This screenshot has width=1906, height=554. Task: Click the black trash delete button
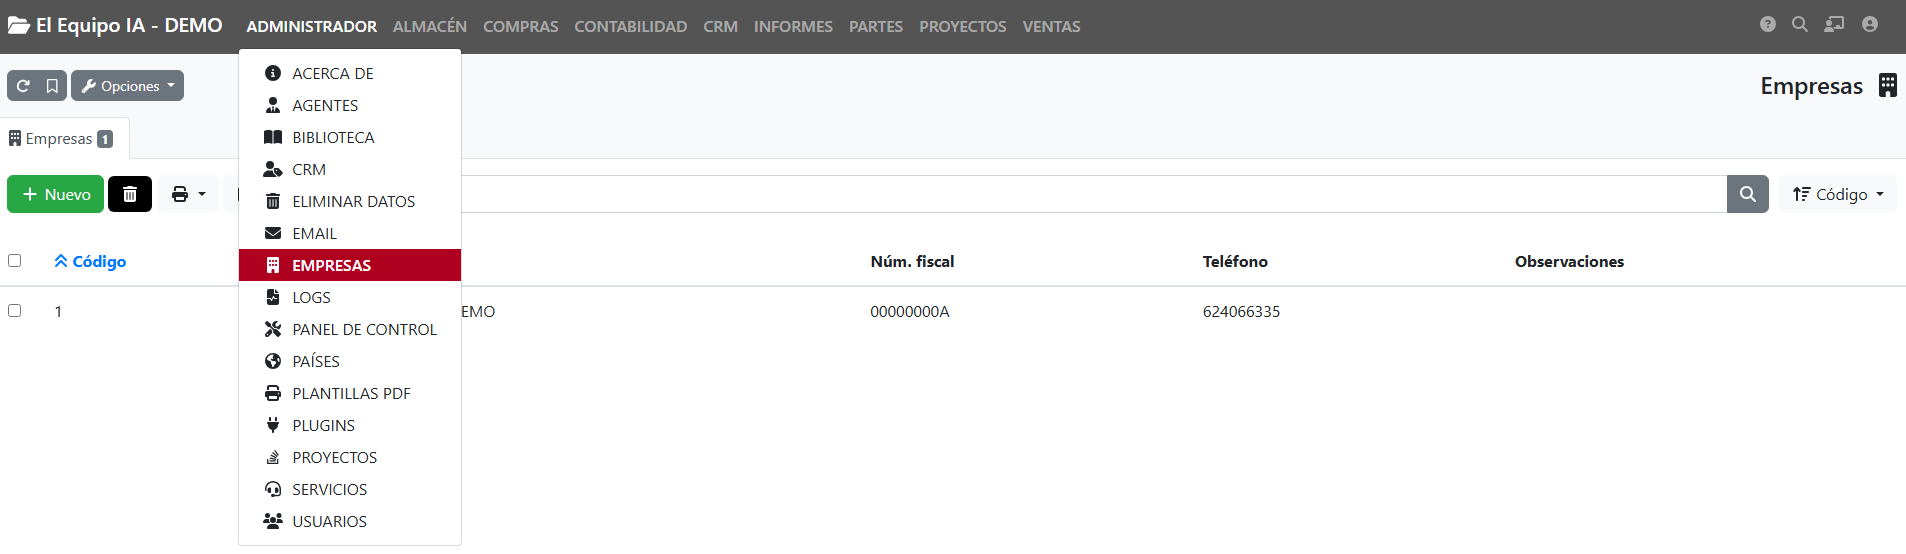point(130,194)
